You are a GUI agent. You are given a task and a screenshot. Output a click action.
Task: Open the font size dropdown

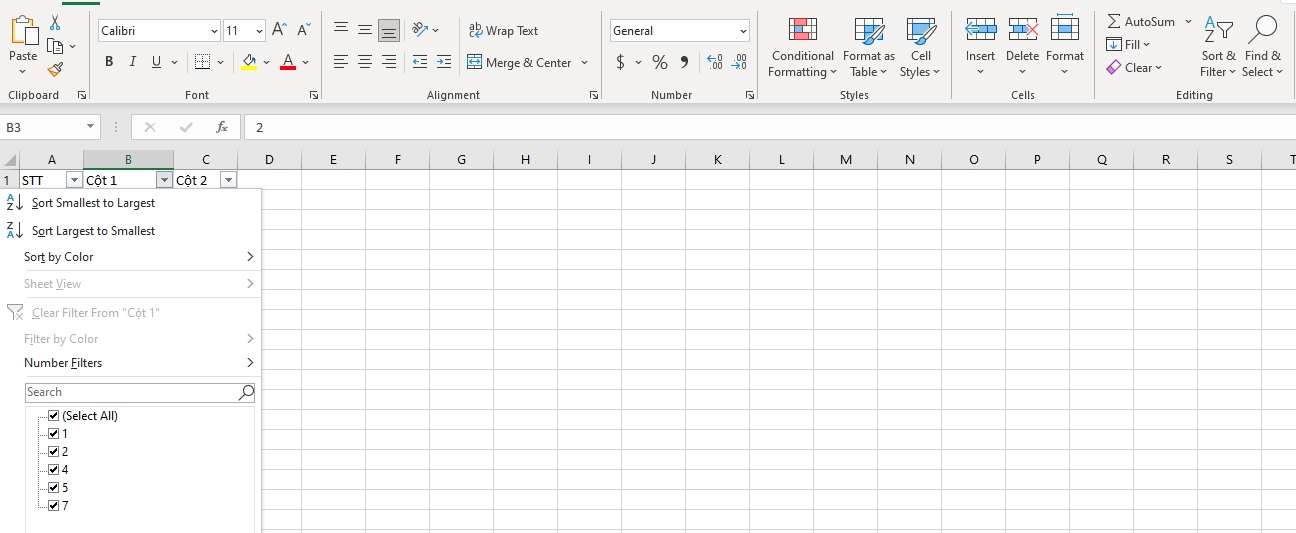[x=260, y=31]
